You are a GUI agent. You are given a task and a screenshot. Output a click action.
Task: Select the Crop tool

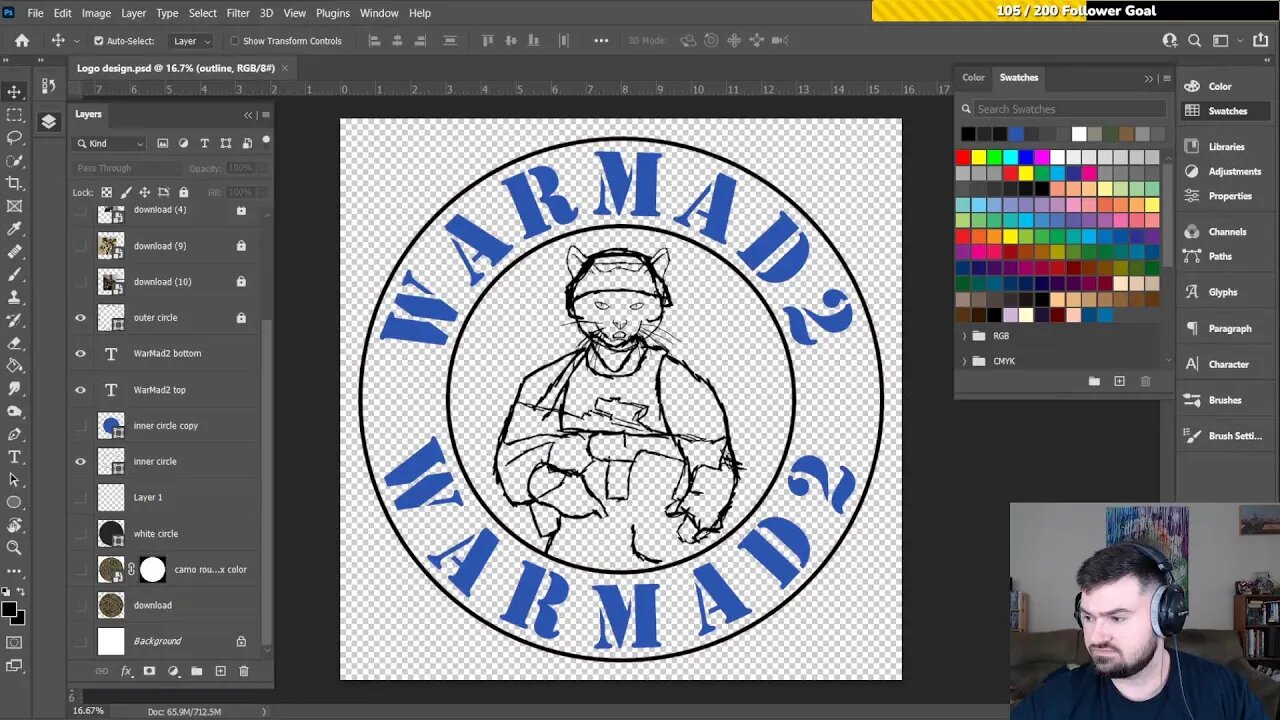point(14,183)
